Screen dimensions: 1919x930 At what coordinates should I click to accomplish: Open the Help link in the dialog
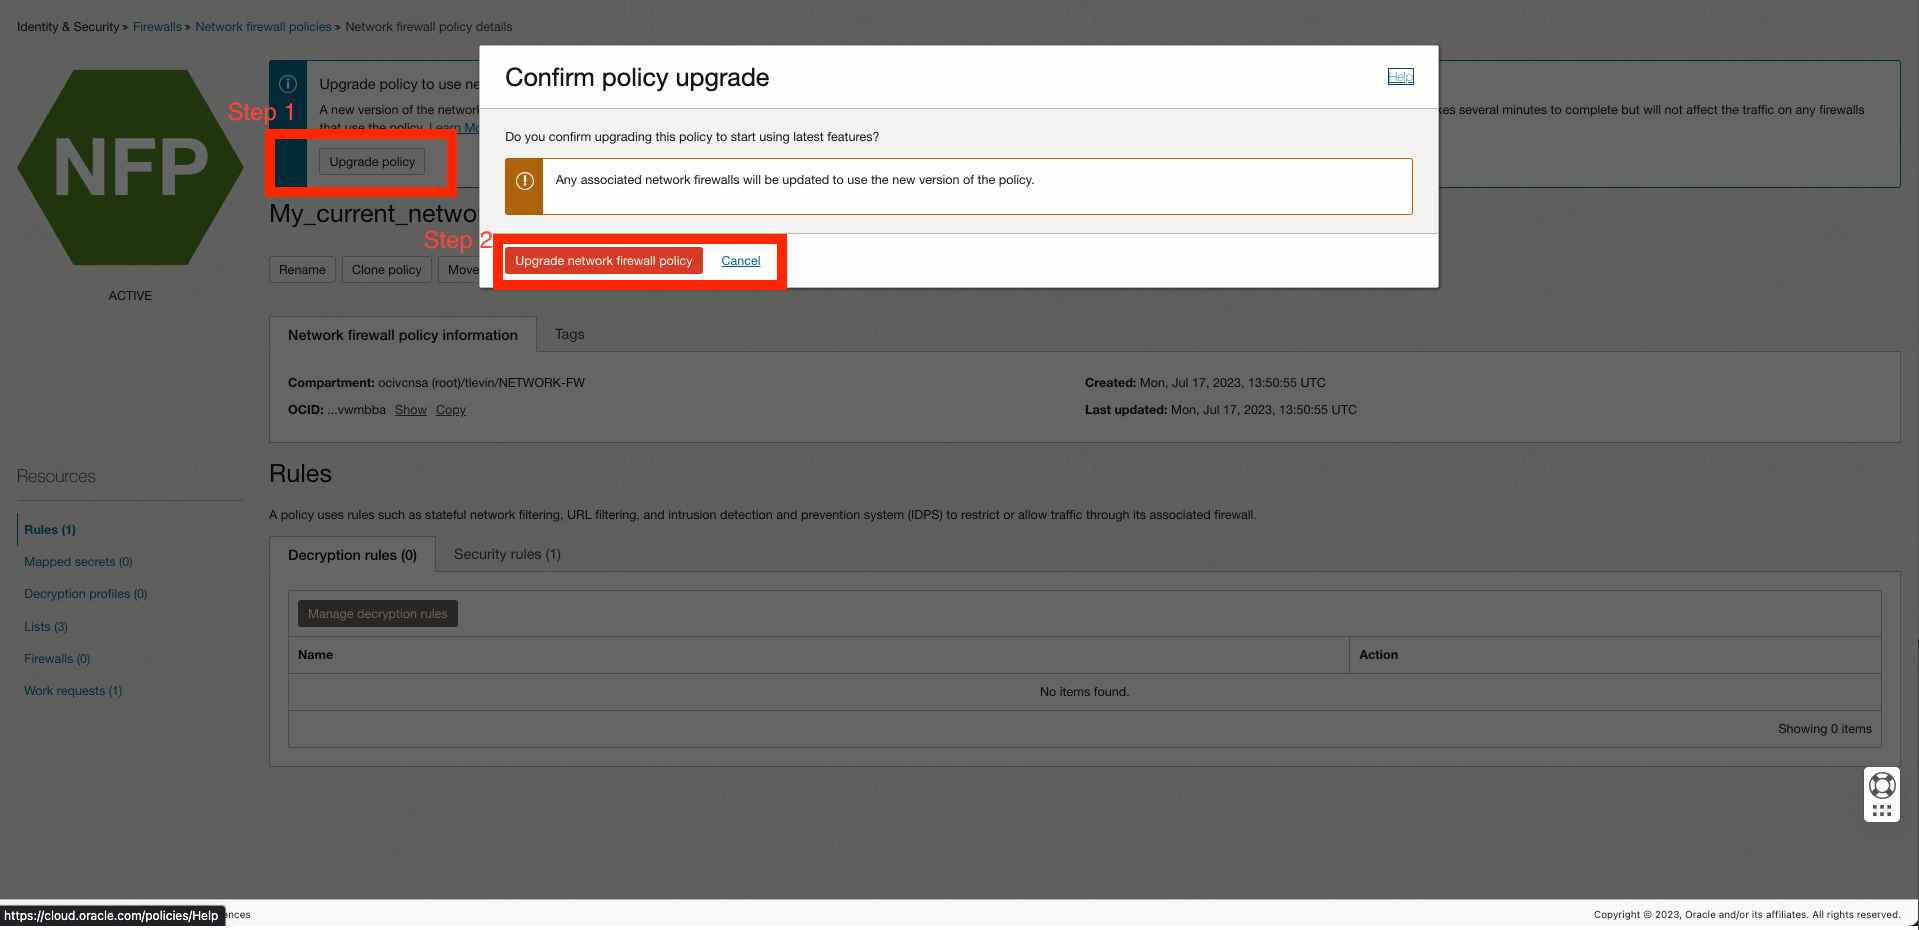[1400, 76]
